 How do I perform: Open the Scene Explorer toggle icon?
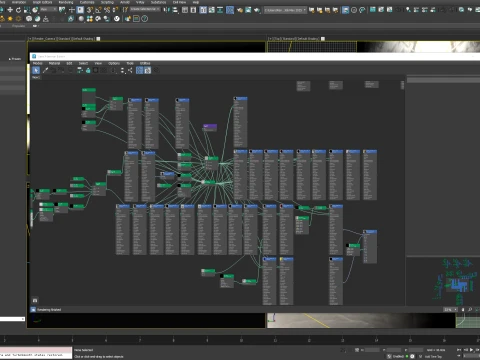point(185,10)
